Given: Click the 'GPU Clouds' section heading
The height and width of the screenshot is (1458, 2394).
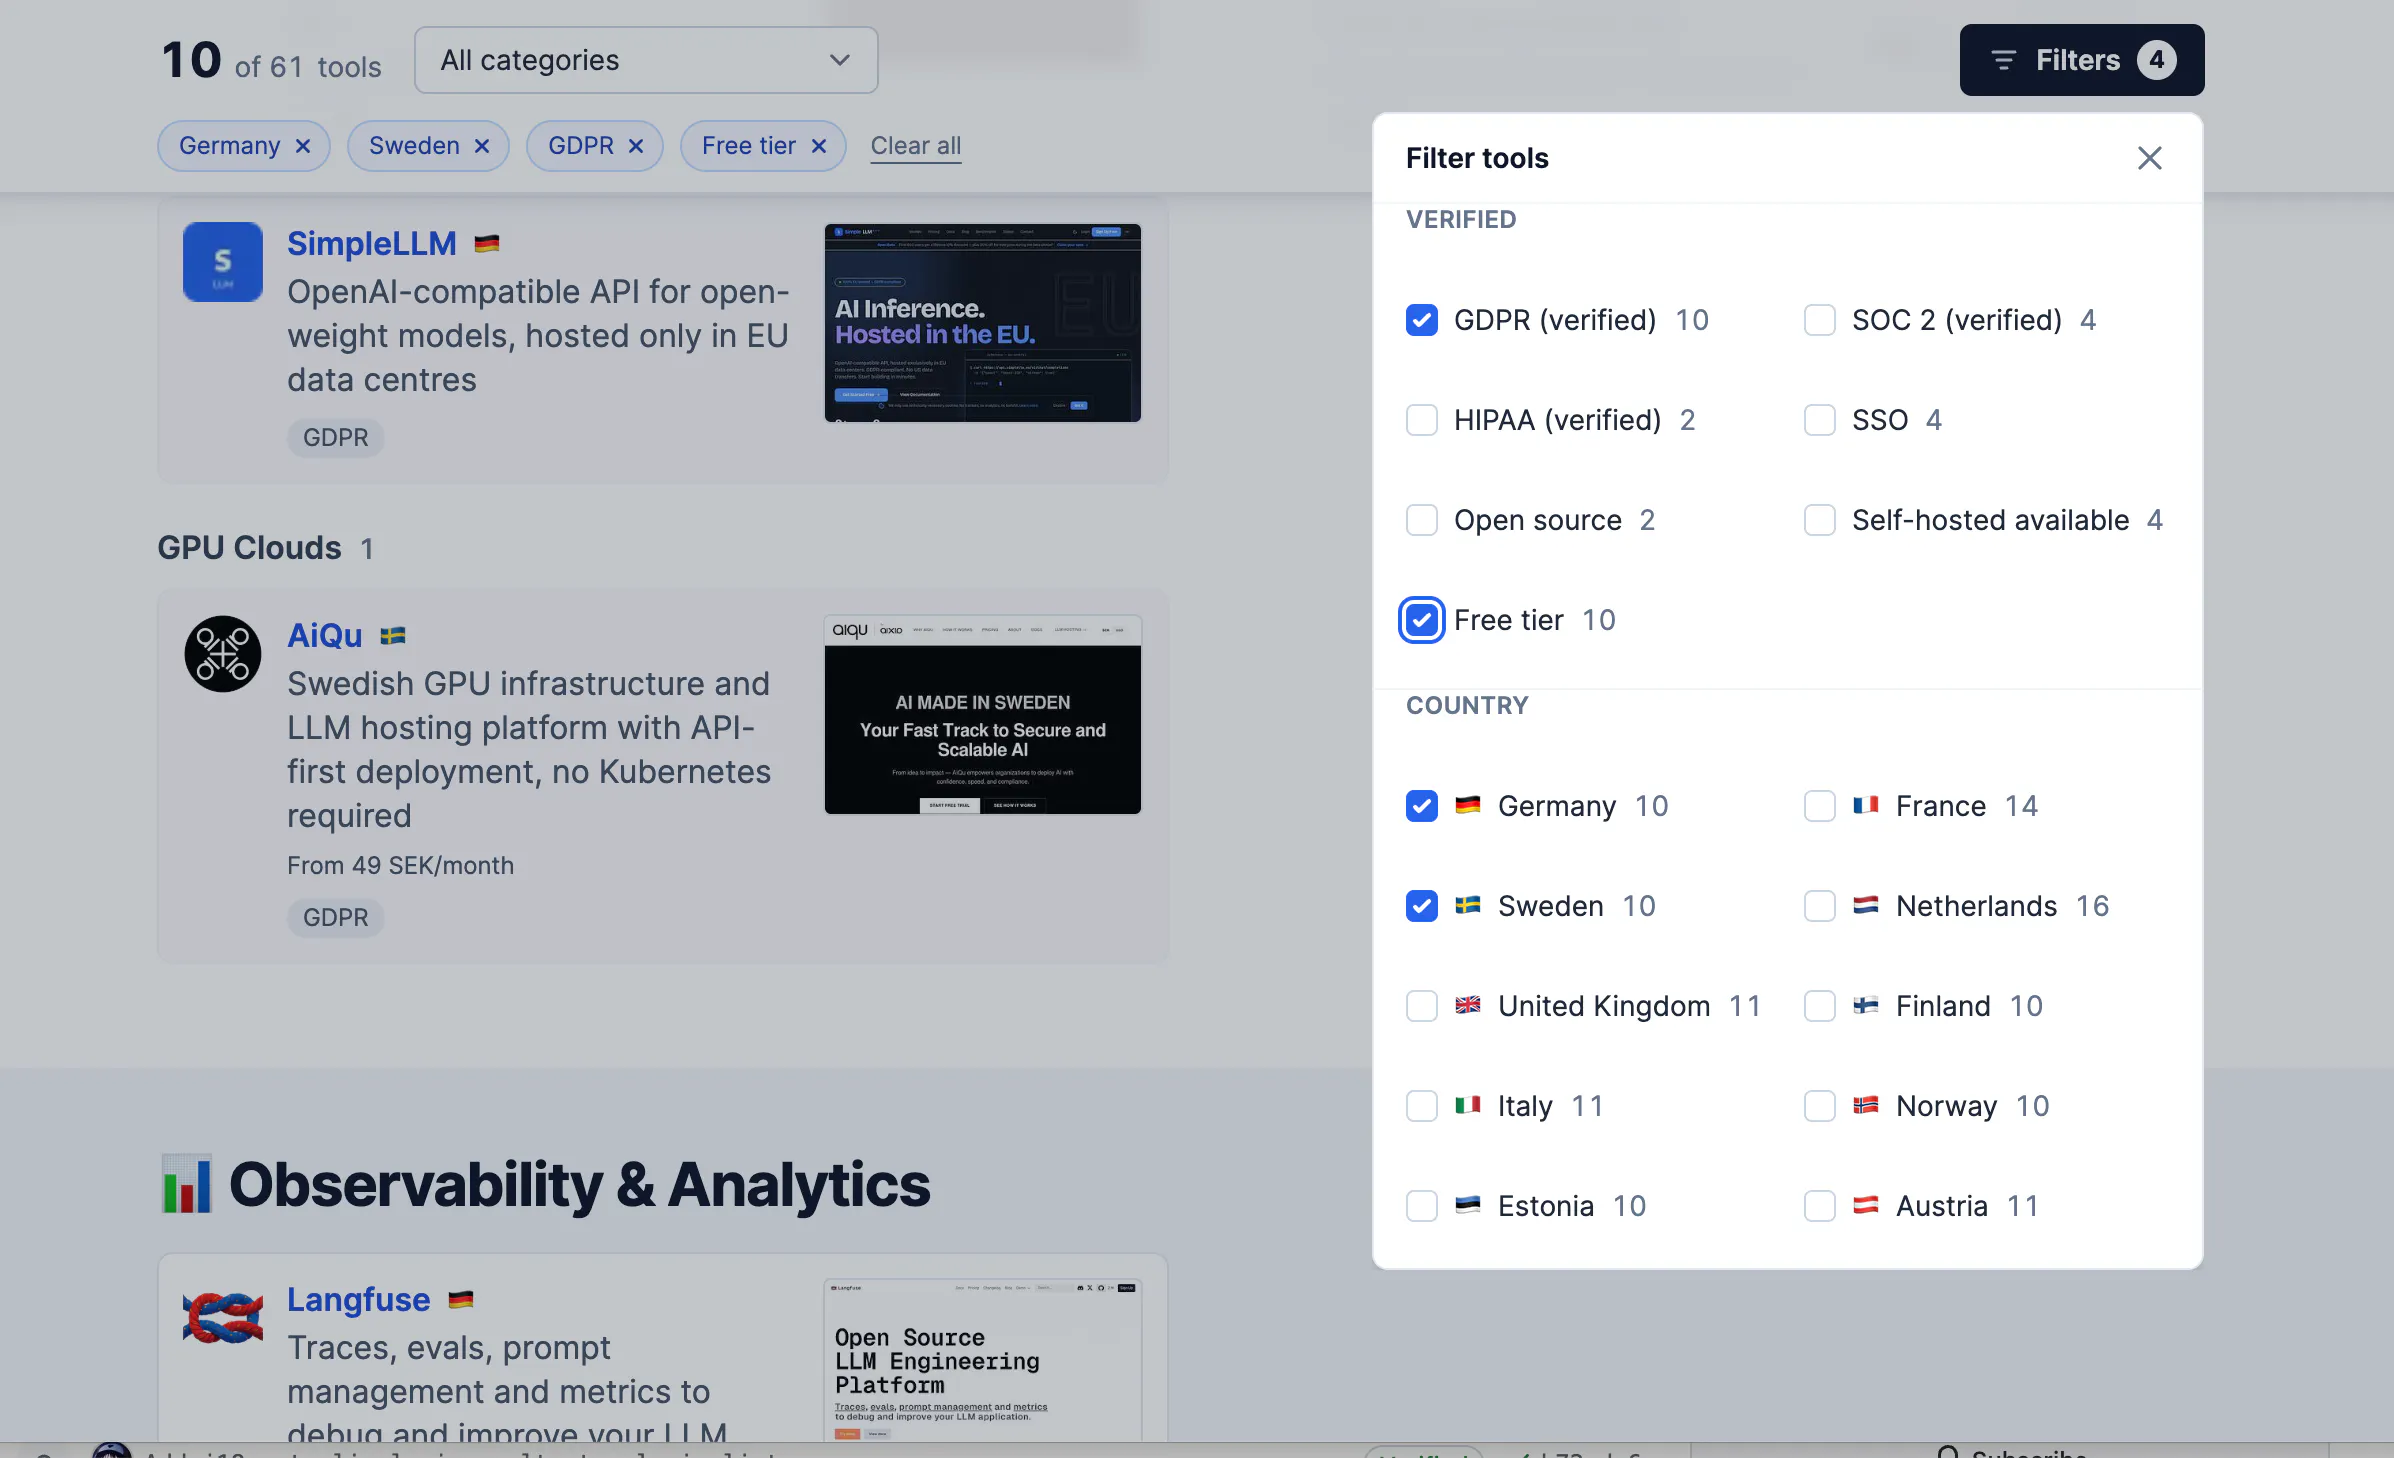Looking at the screenshot, I should (x=250, y=548).
